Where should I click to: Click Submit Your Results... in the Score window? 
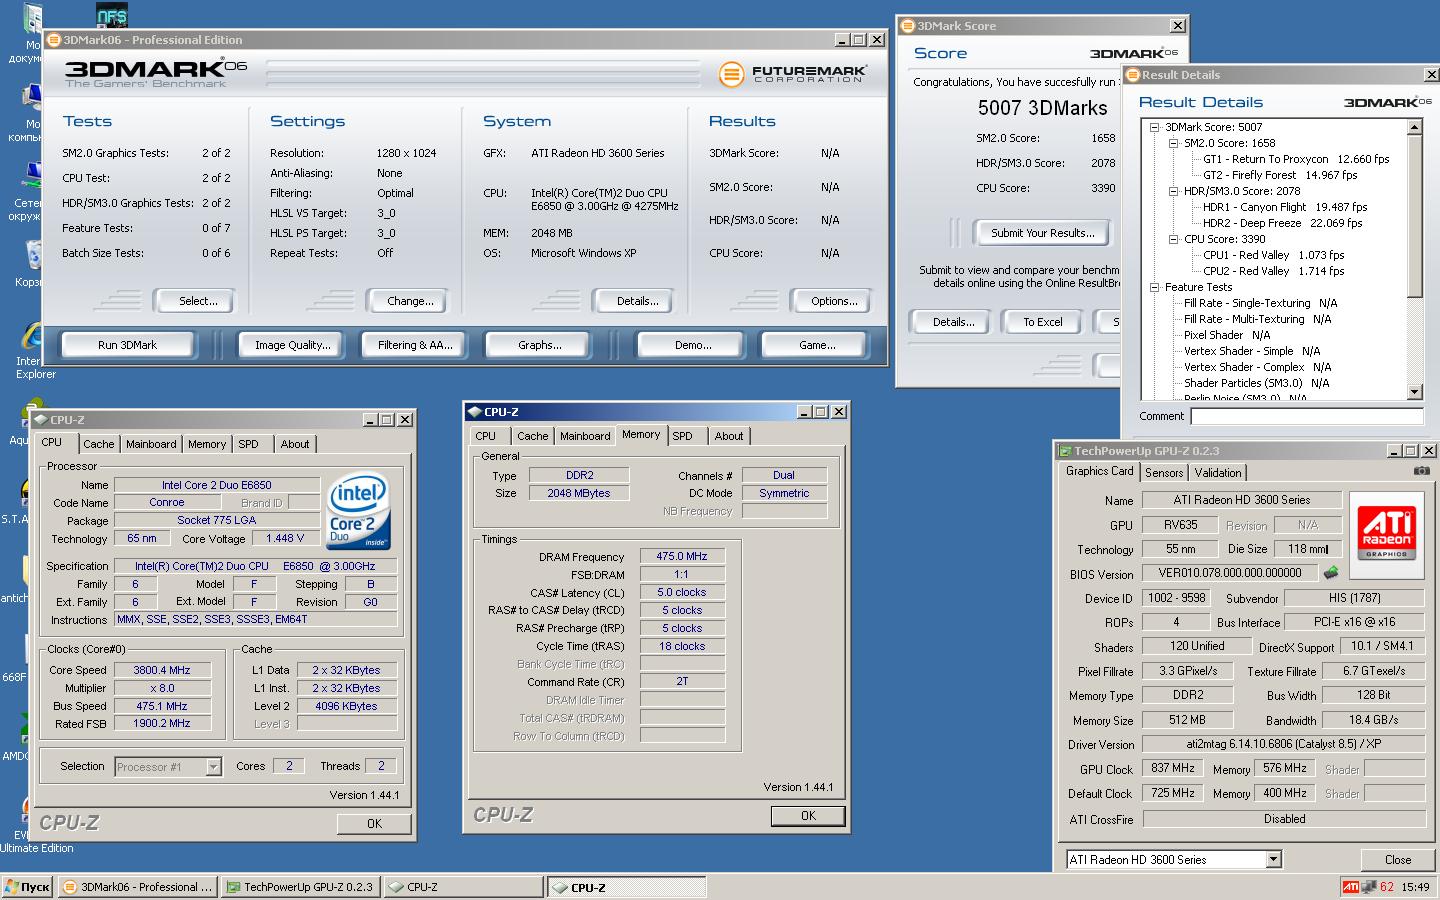click(x=1043, y=233)
